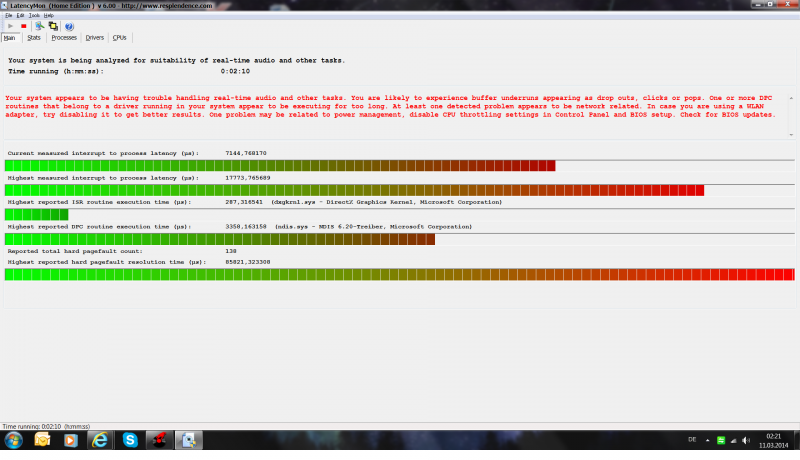Click the DE language indicator in the tray
Image resolution: width=800 pixels, height=460 pixels.
tap(692, 440)
